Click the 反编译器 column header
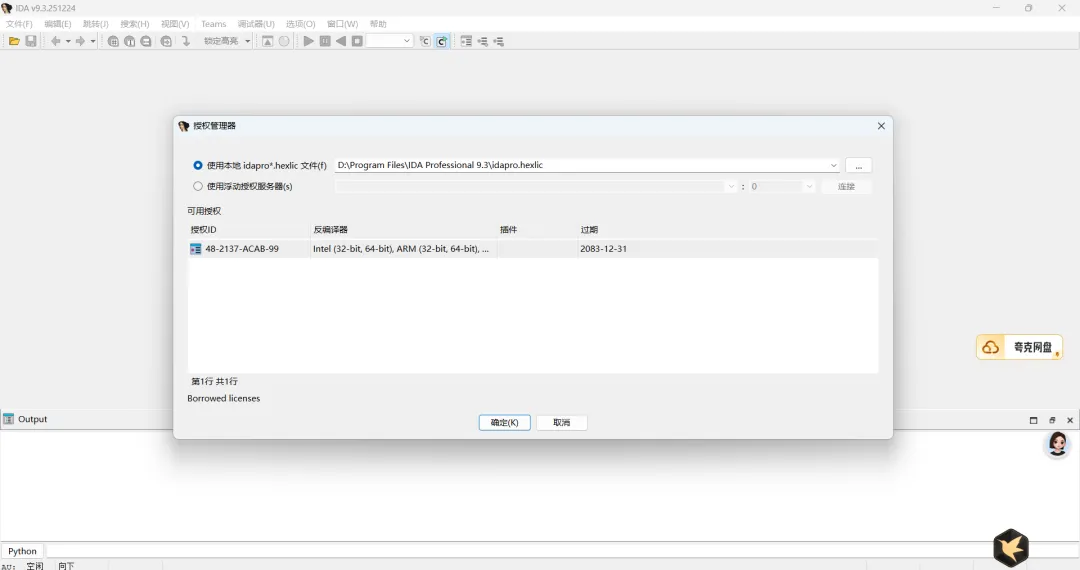 [404, 229]
